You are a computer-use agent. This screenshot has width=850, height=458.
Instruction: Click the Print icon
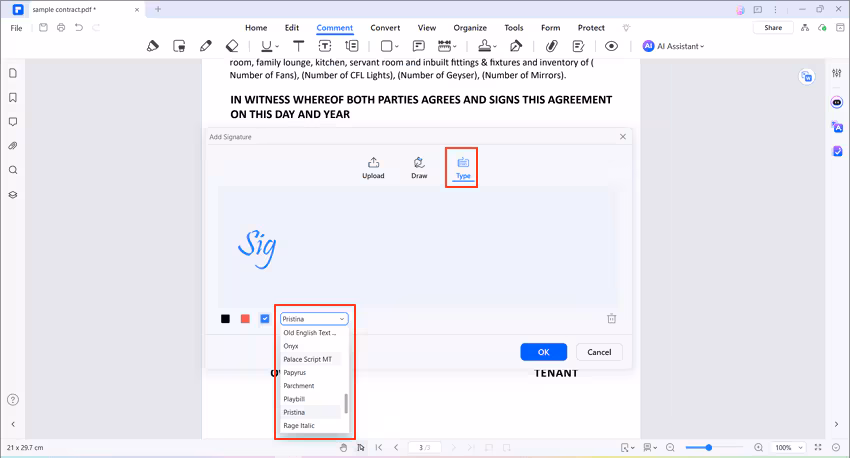61,28
